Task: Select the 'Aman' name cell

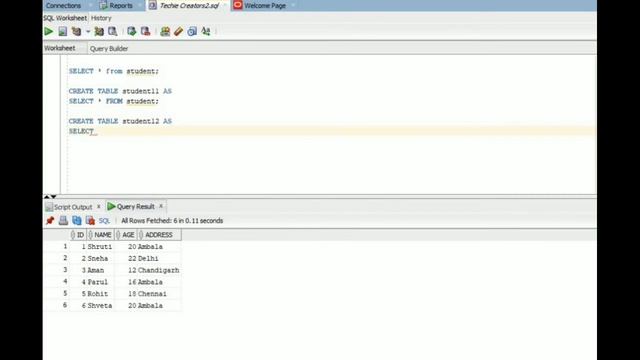Action: pyautogui.click(x=100, y=270)
